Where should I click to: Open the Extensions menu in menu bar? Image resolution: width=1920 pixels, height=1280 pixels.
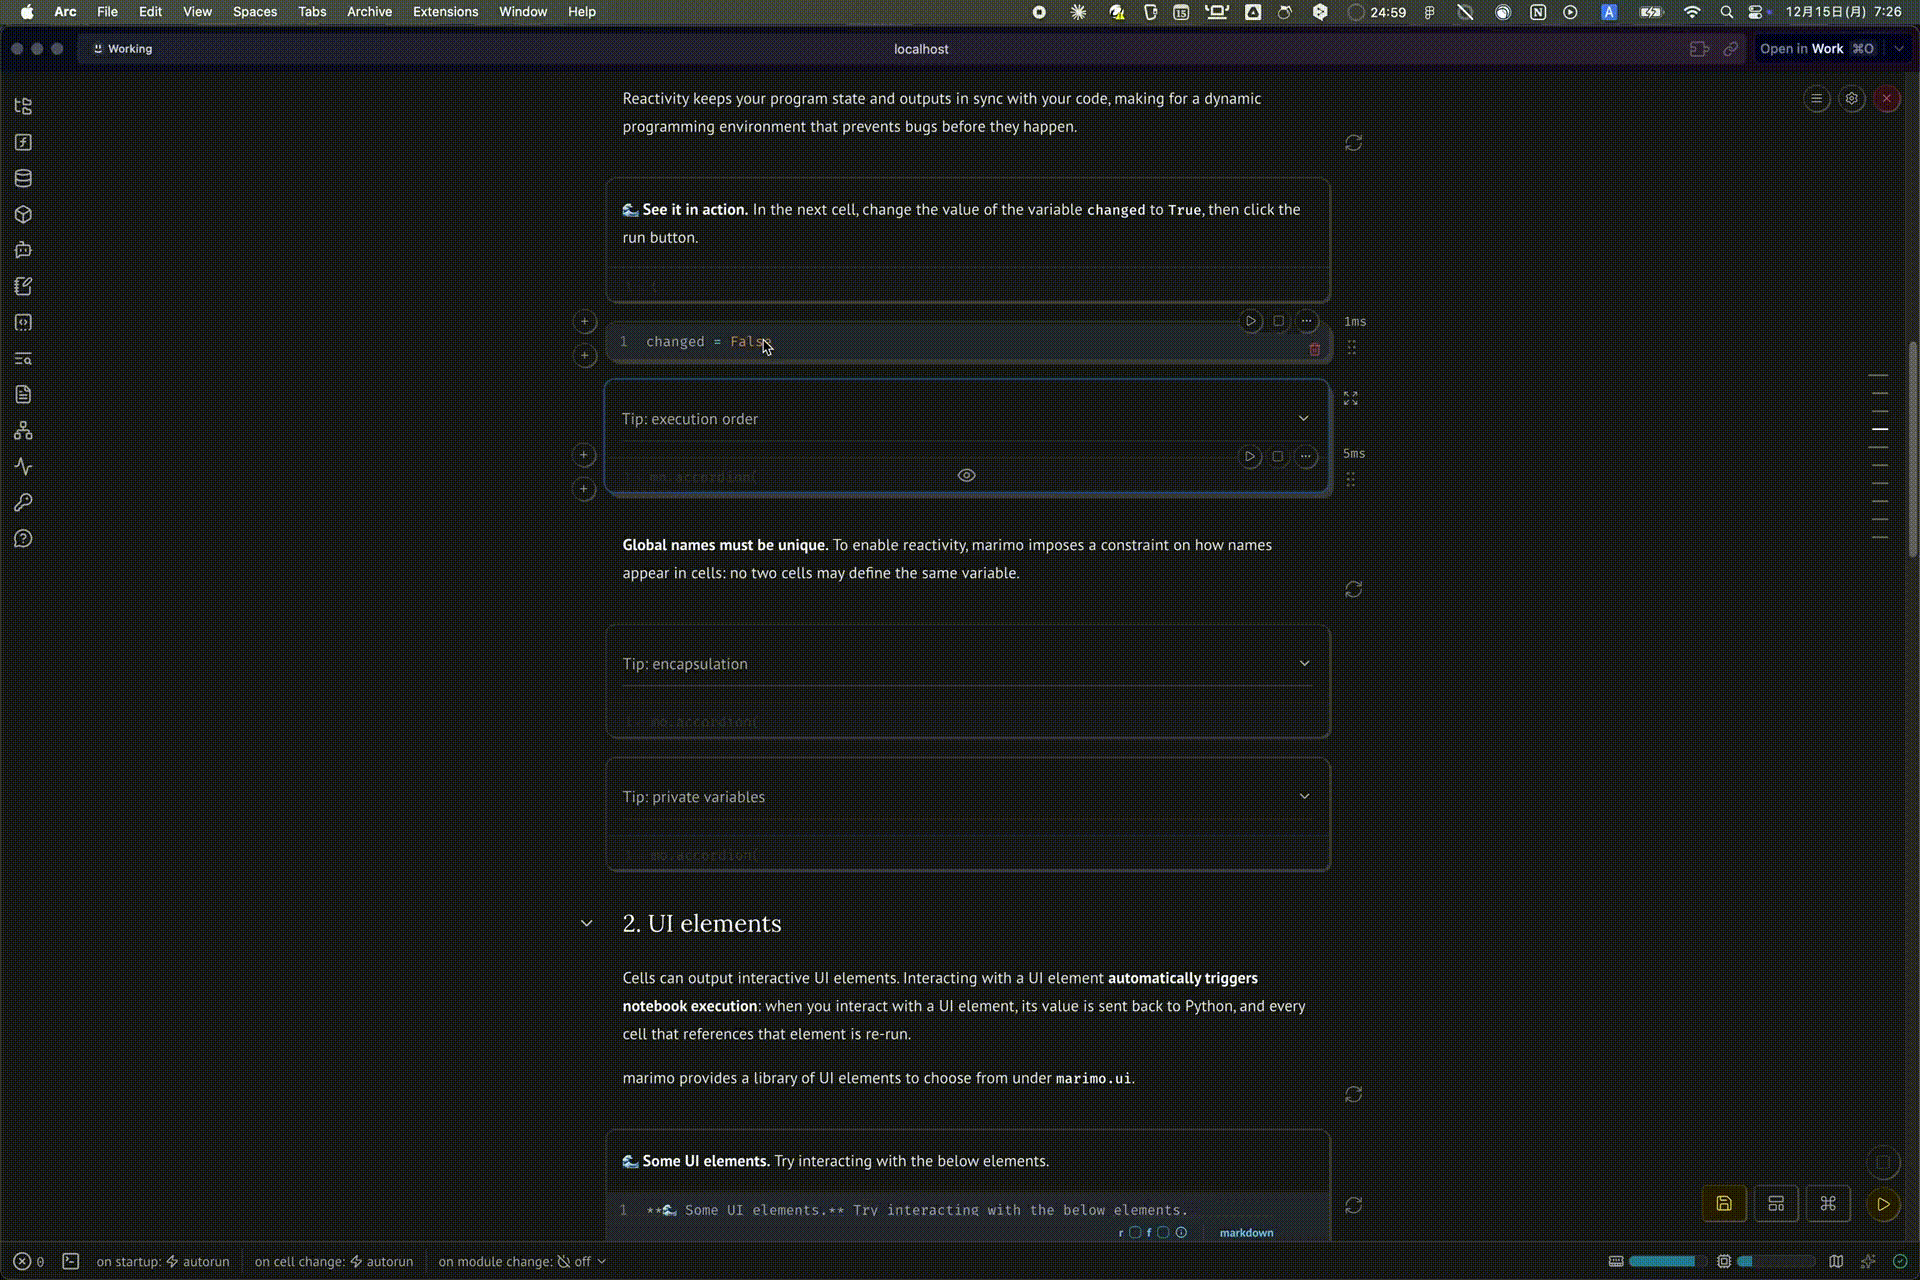pyautogui.click(x=445, y=12)
